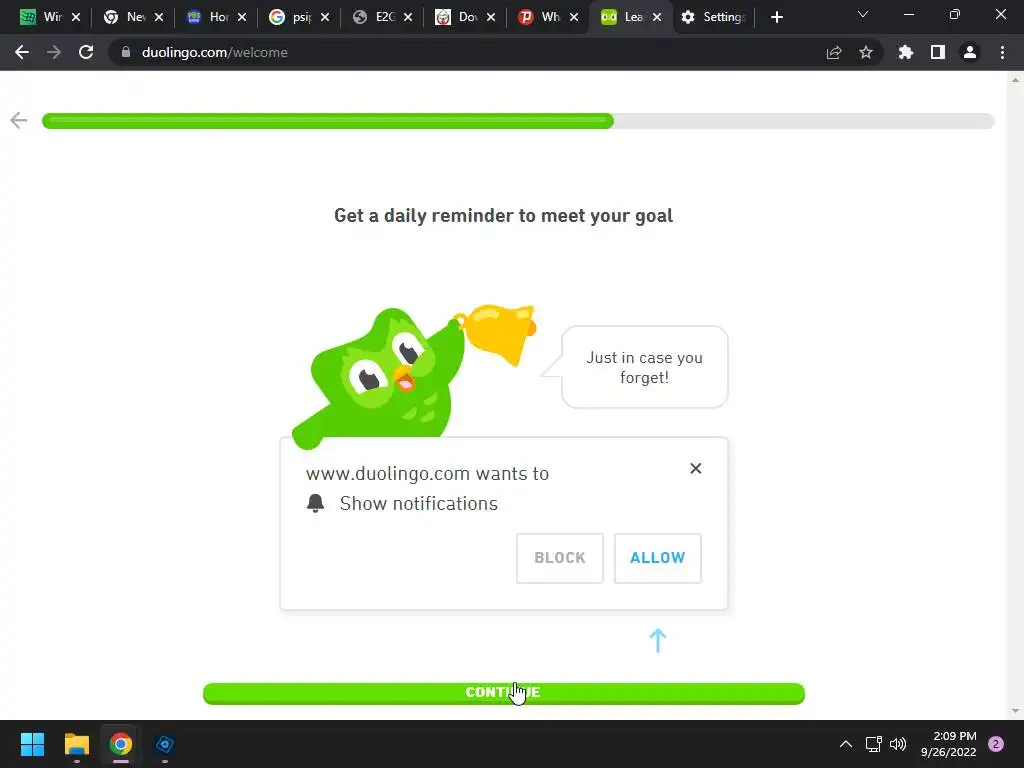Click the Chrome taskbar icon

121,744
